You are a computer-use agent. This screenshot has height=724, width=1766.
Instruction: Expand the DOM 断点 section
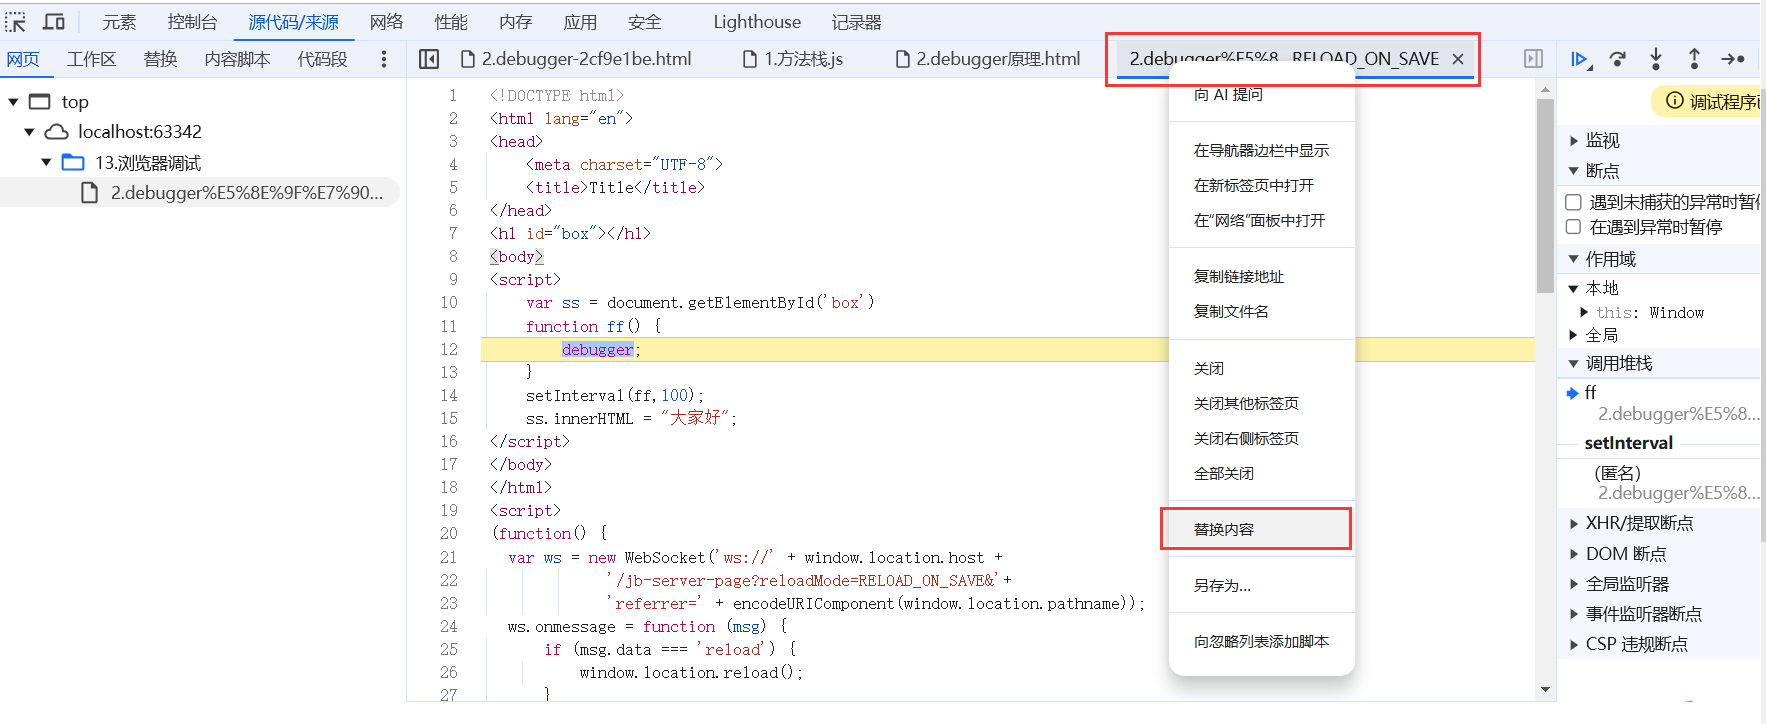[x=1574, y=553]
